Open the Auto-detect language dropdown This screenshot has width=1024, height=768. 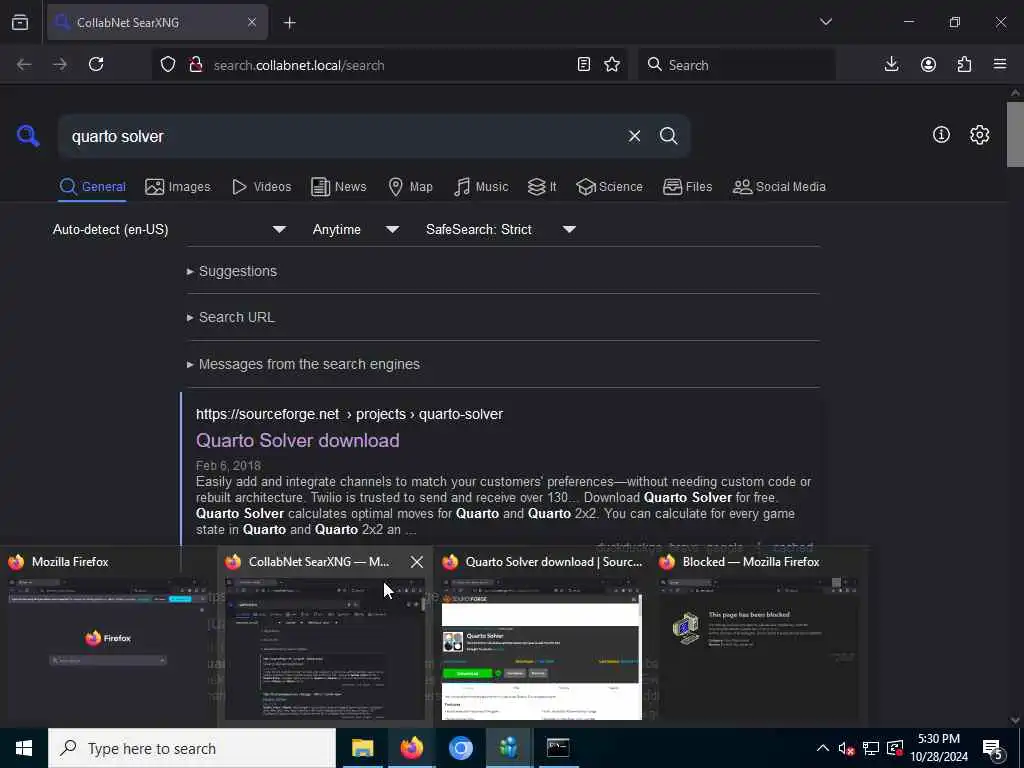point(169,229)
